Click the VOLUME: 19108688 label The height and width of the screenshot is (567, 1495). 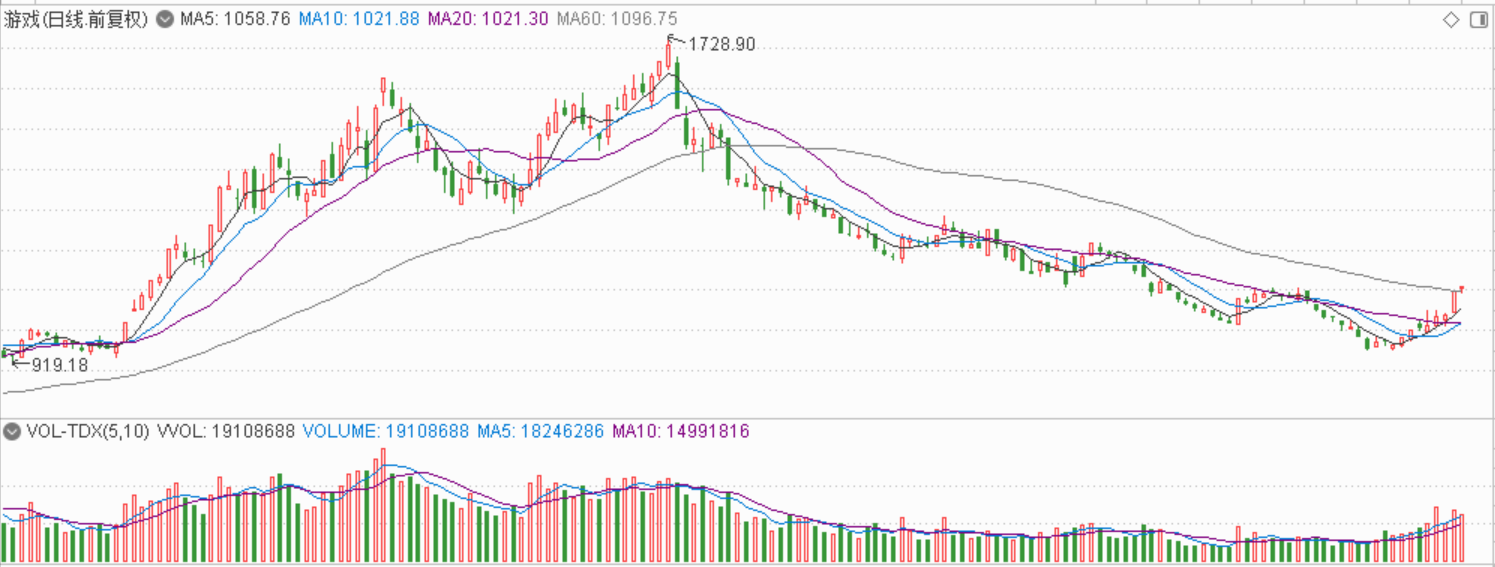[385, 432]
